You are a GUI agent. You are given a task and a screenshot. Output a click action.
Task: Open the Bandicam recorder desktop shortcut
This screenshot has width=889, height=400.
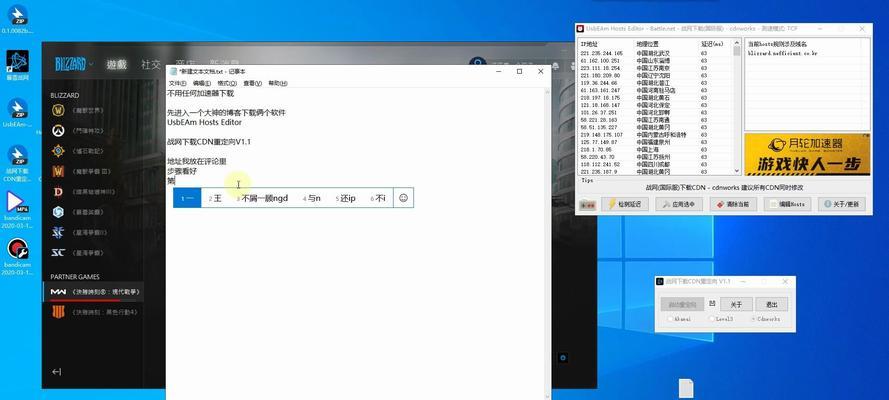click(x=18, y=249)
